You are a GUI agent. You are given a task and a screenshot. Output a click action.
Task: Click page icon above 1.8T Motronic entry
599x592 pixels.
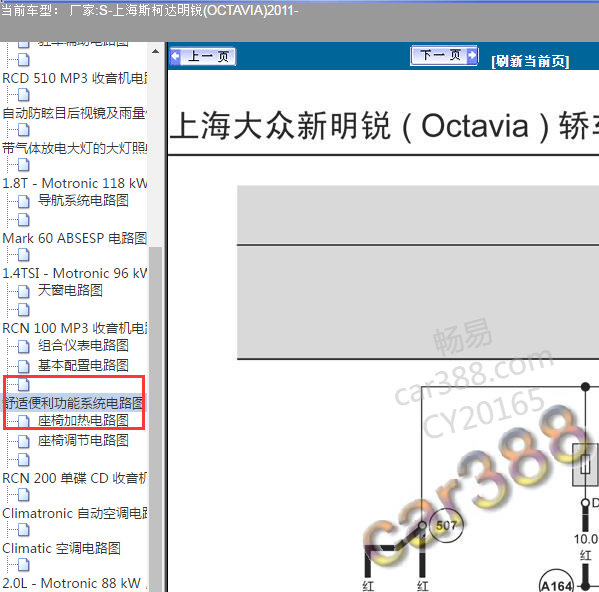click(x=24, y=165)
